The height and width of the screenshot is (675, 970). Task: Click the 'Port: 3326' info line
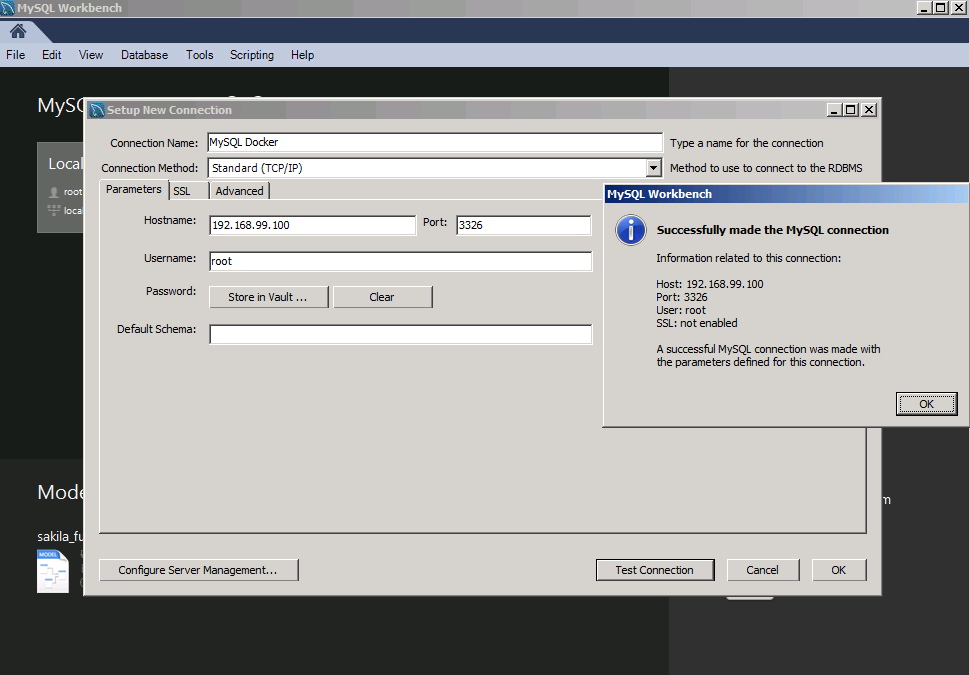click(682, 297)
